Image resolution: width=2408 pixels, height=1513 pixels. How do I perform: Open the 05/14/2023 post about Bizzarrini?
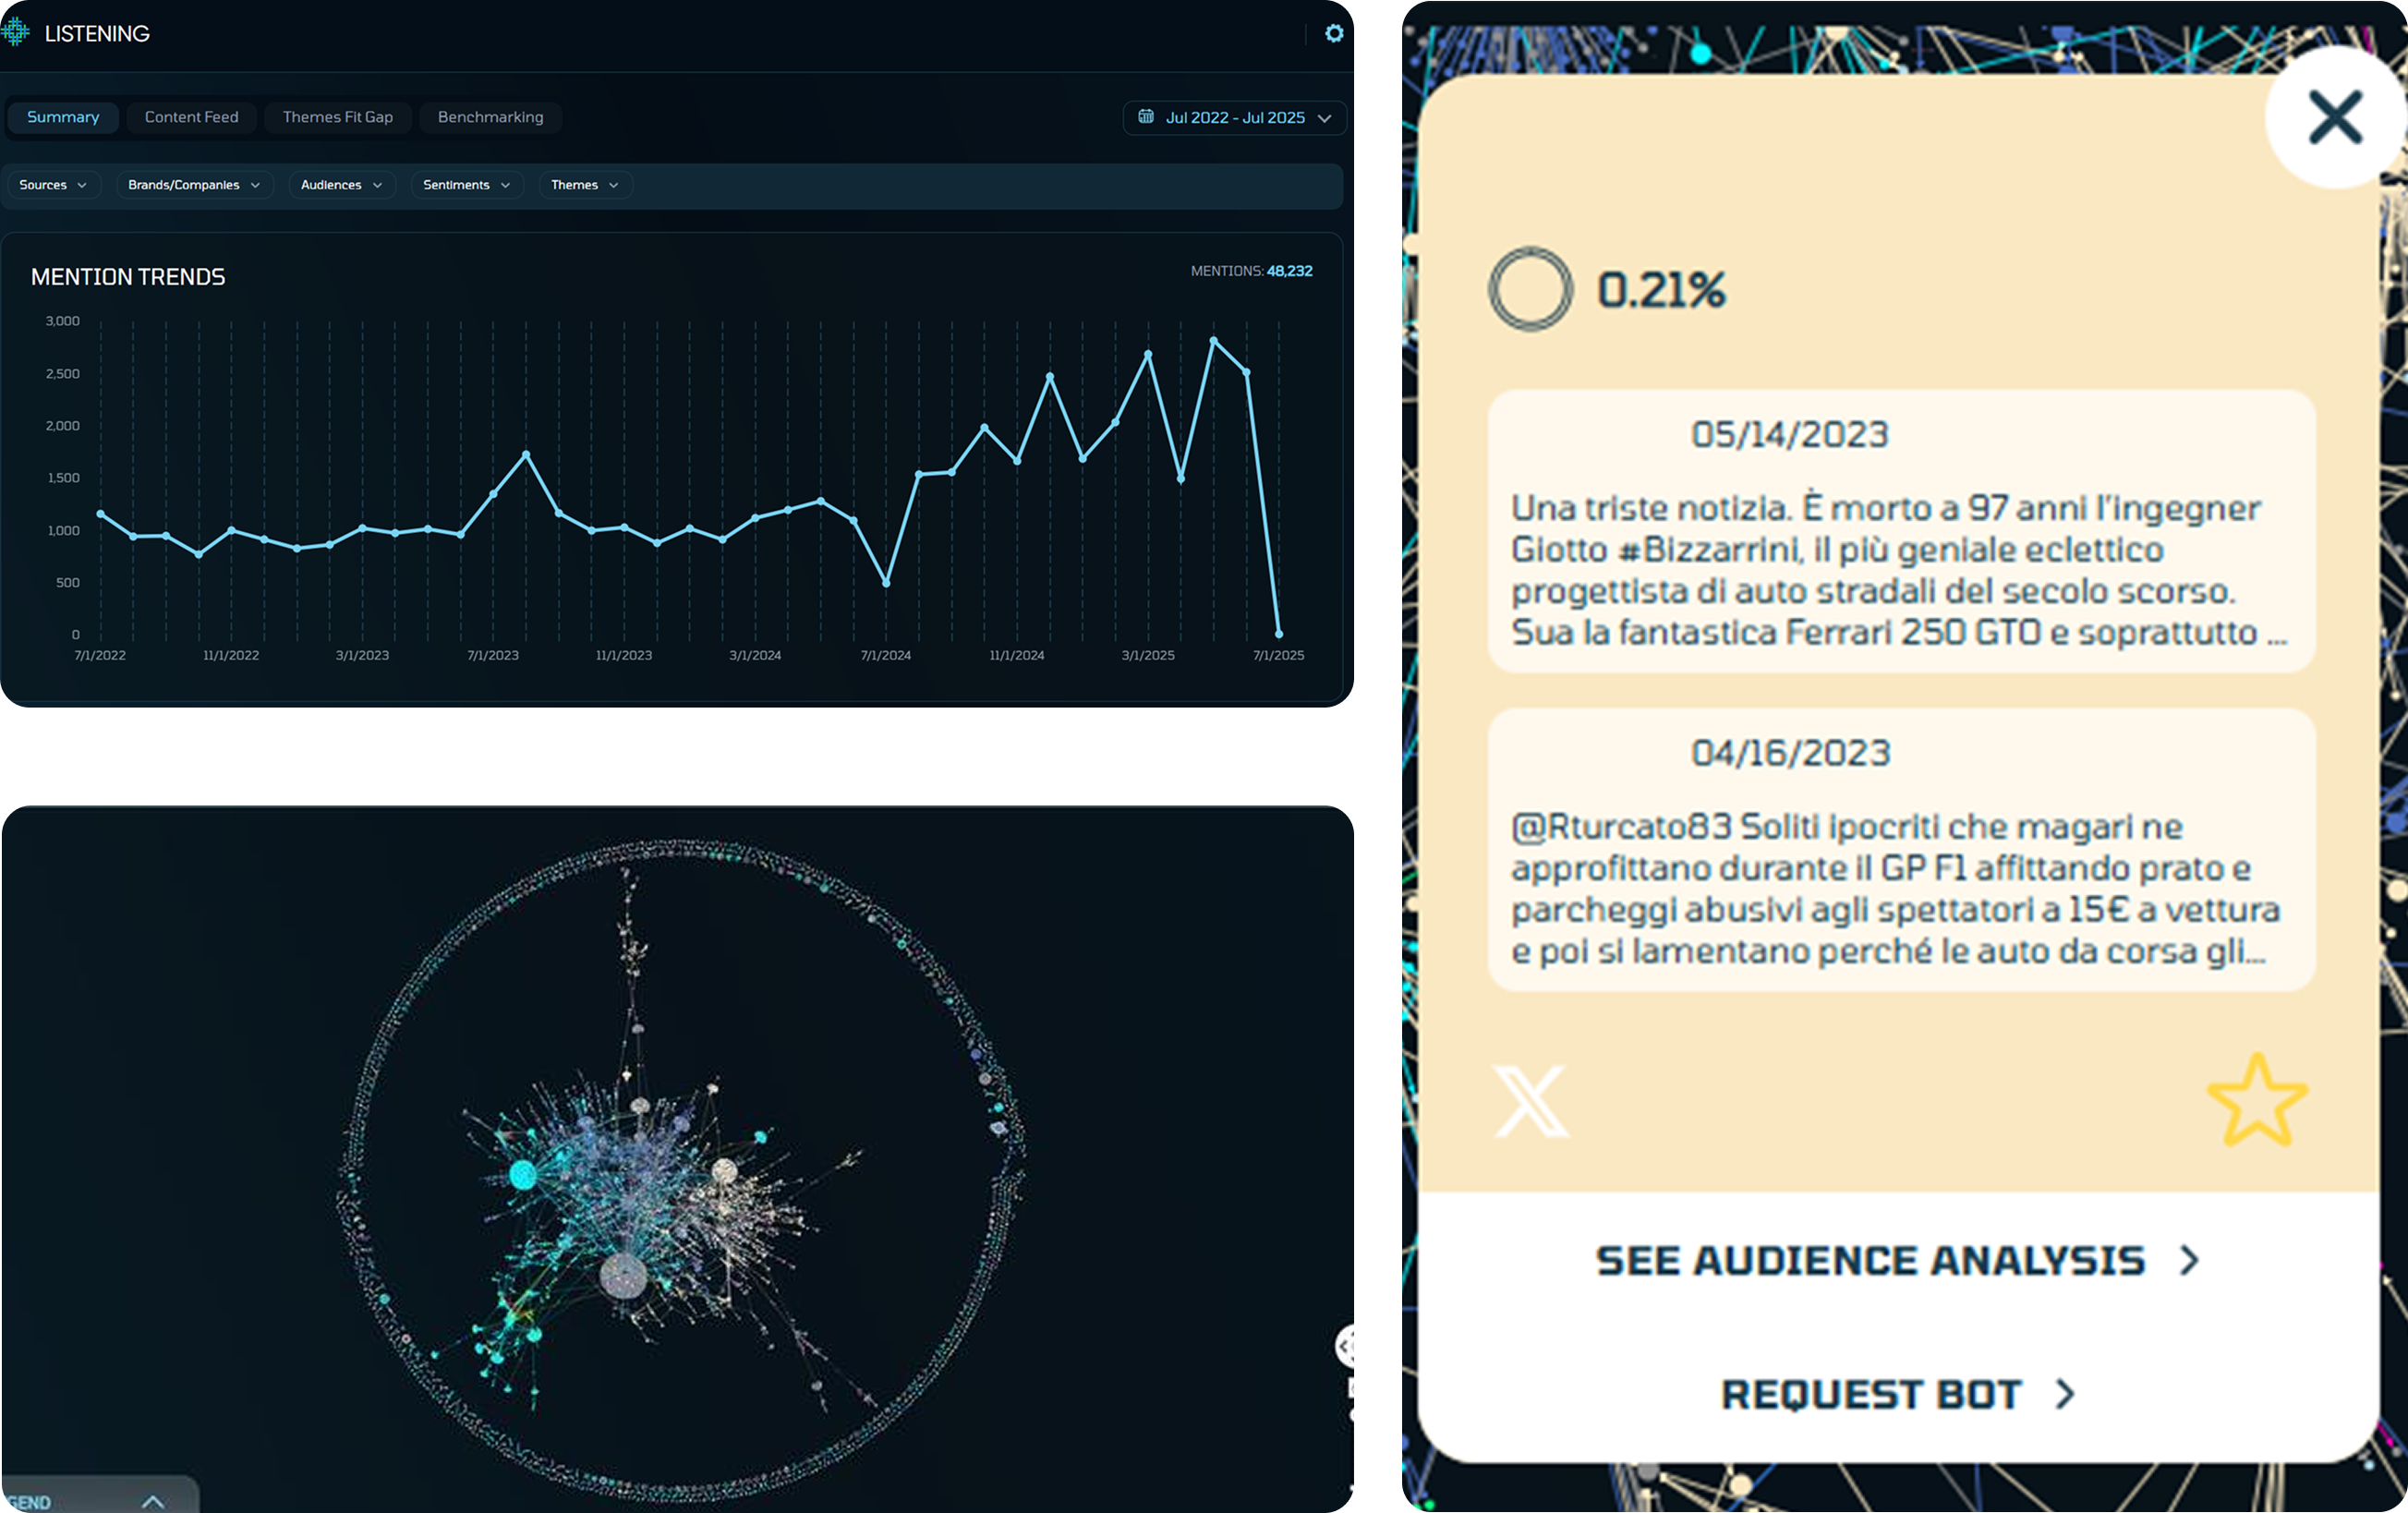[1900, 532]
